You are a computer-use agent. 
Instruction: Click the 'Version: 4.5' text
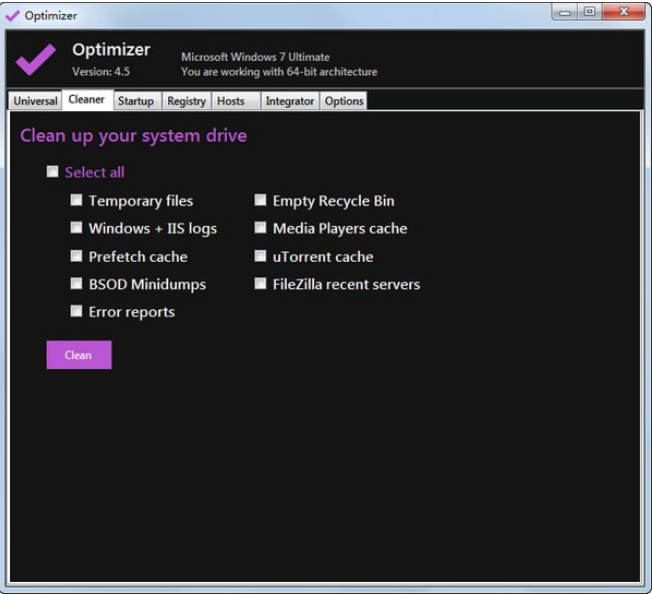point(101,72)
